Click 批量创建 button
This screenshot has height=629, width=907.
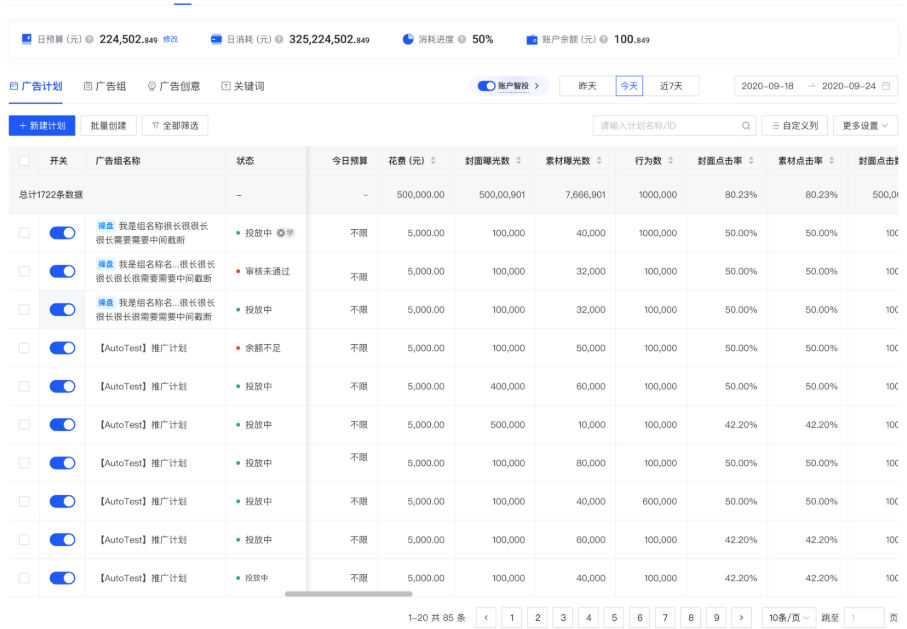[108, 126]
